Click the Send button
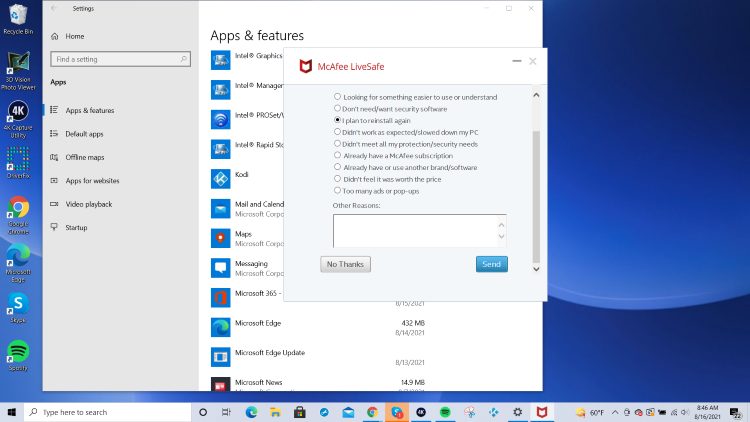750x422 pixels. [x=492, y=264]
